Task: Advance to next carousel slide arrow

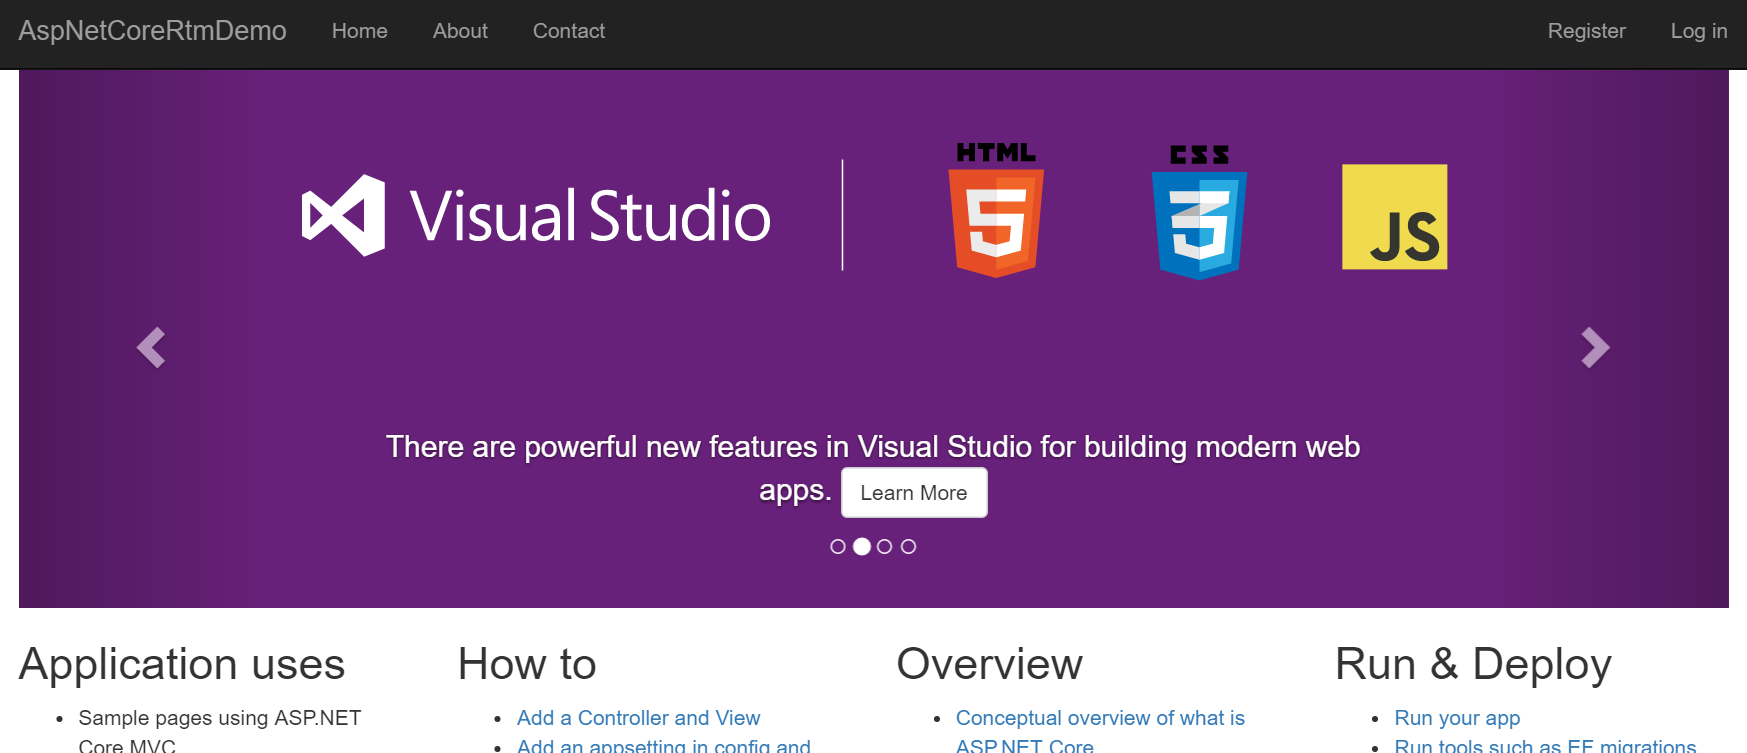Action: click(x=1595, y=348)
